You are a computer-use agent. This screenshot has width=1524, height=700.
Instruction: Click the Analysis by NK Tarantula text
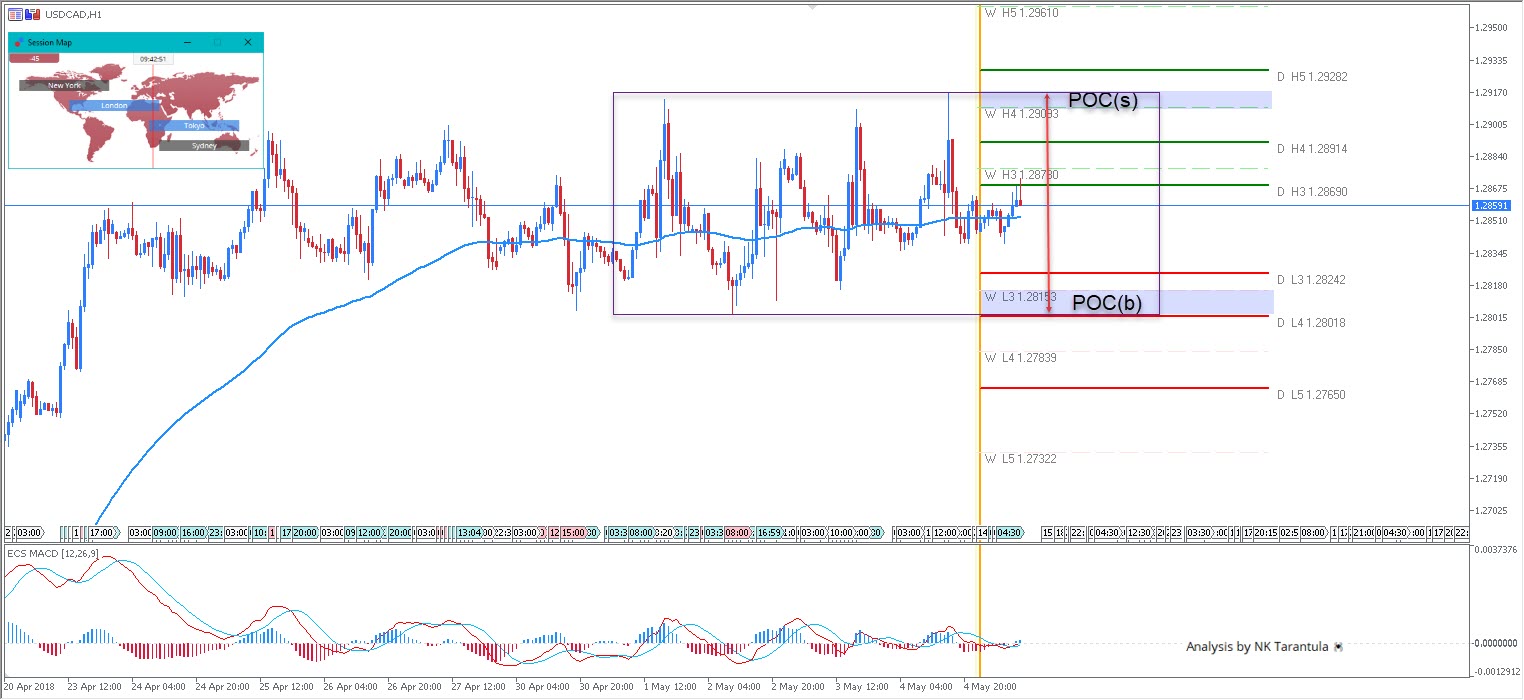[1257, 647]
